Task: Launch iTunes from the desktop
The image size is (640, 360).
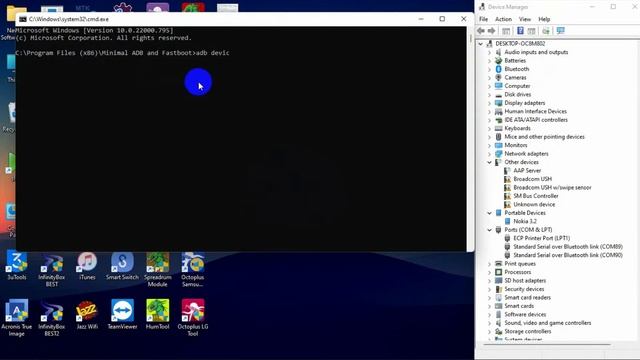Action: click(87, 266)
